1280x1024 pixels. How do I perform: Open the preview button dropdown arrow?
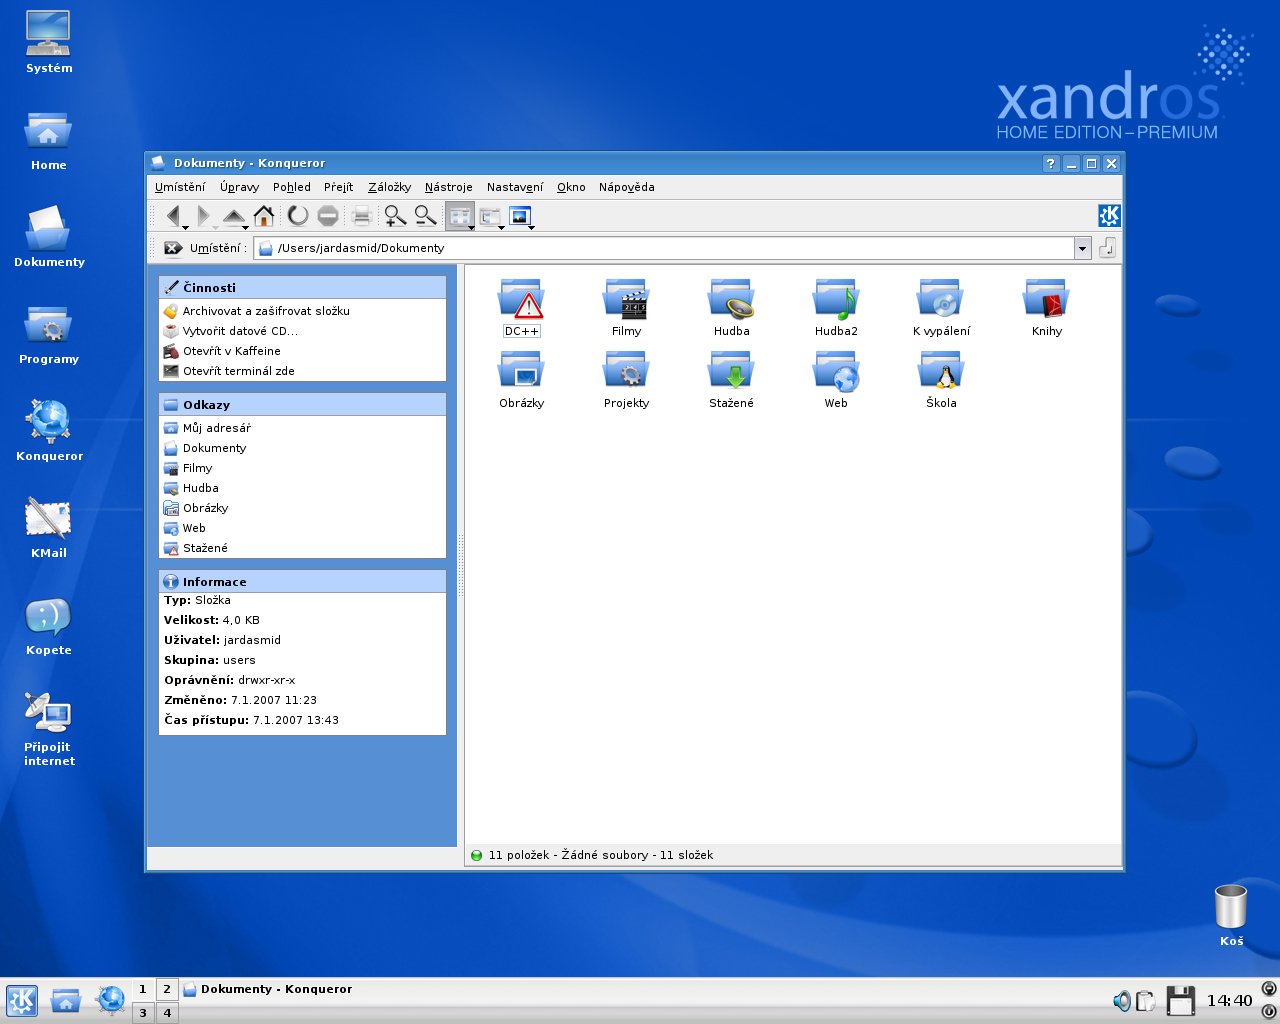(531, 227)
